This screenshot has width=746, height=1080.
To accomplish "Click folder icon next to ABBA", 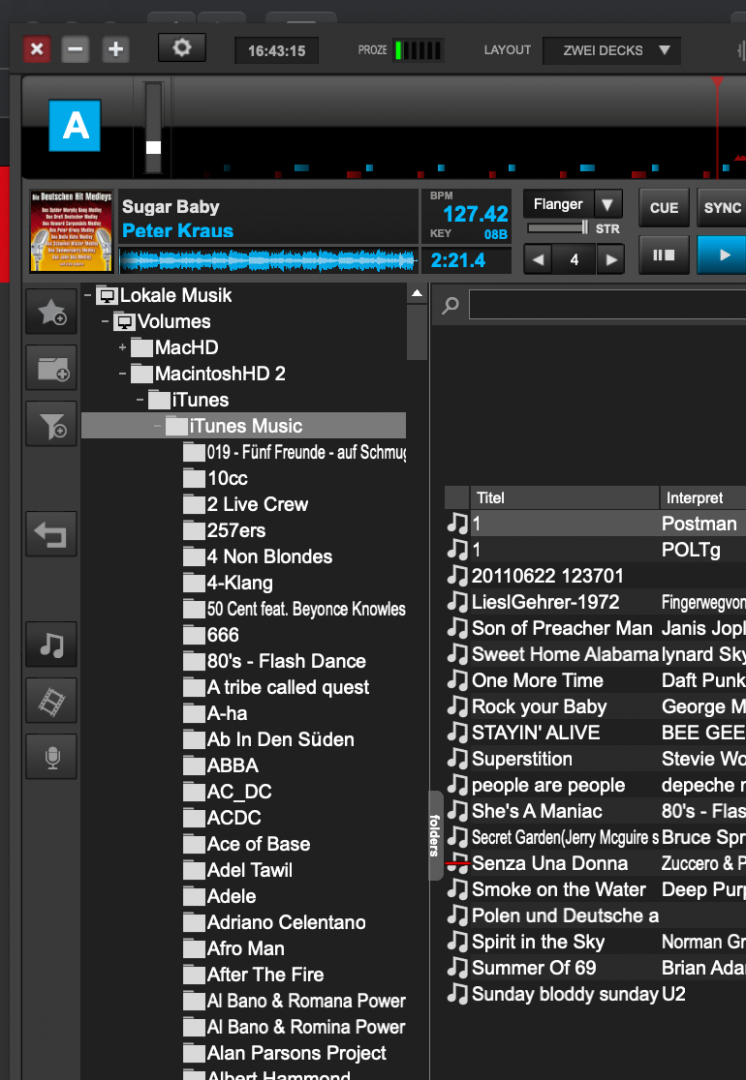I will pos(194,766).
